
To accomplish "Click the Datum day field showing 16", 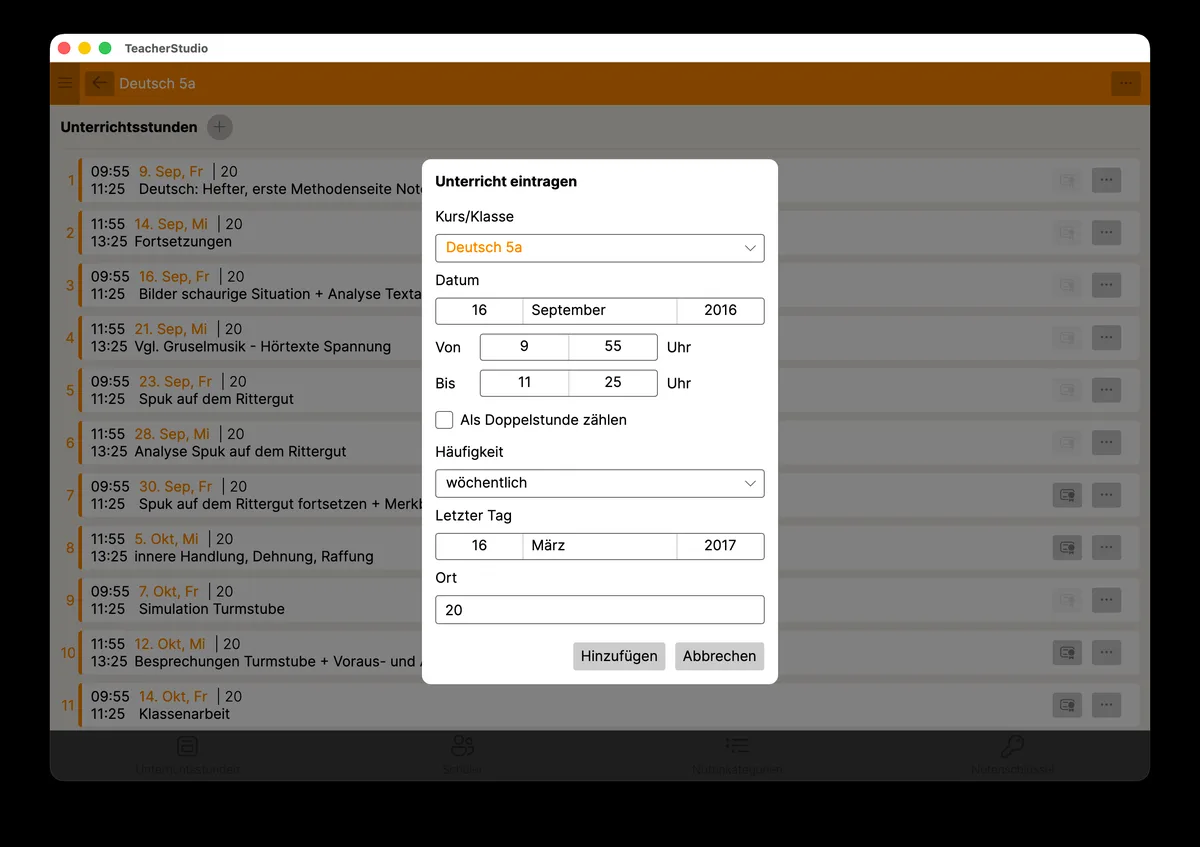I will click(479, 311).
